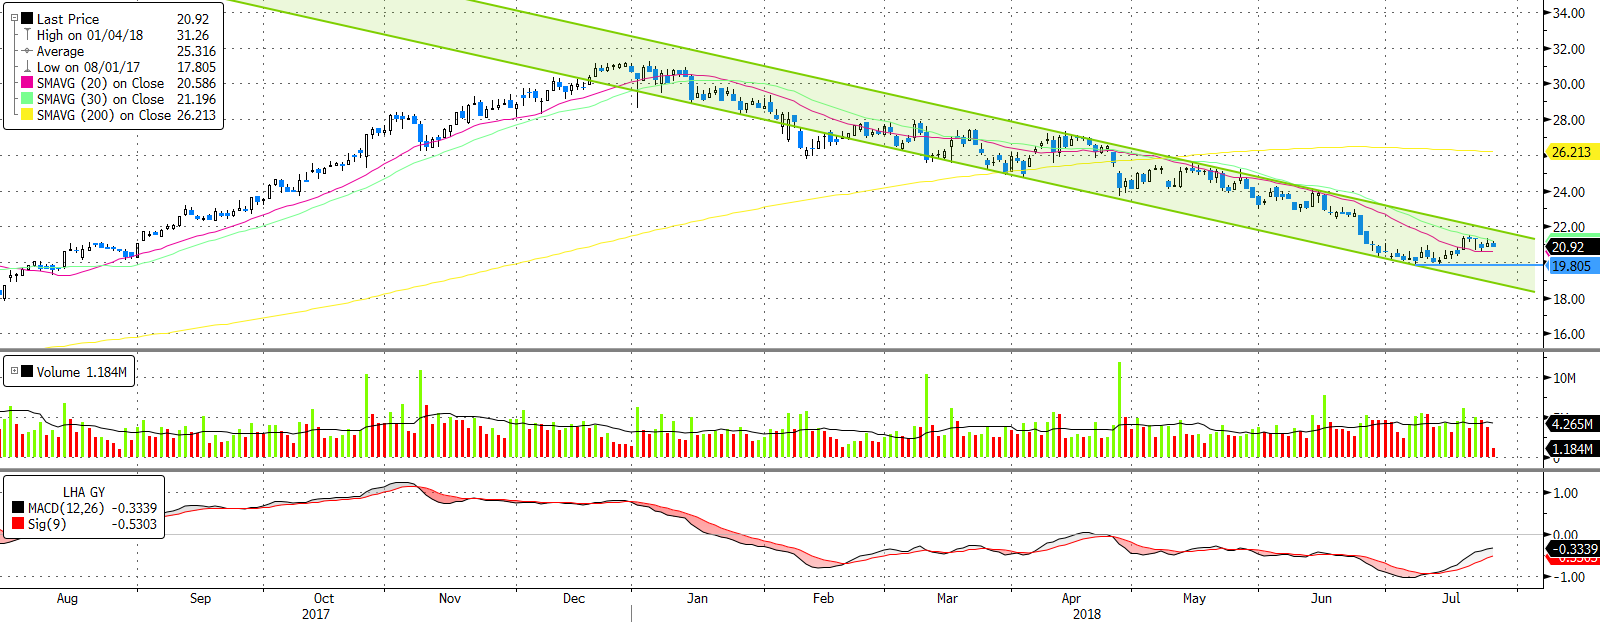
Task: Select the 'Sig(9)' legend label
Action: click(x=47, y=524)
